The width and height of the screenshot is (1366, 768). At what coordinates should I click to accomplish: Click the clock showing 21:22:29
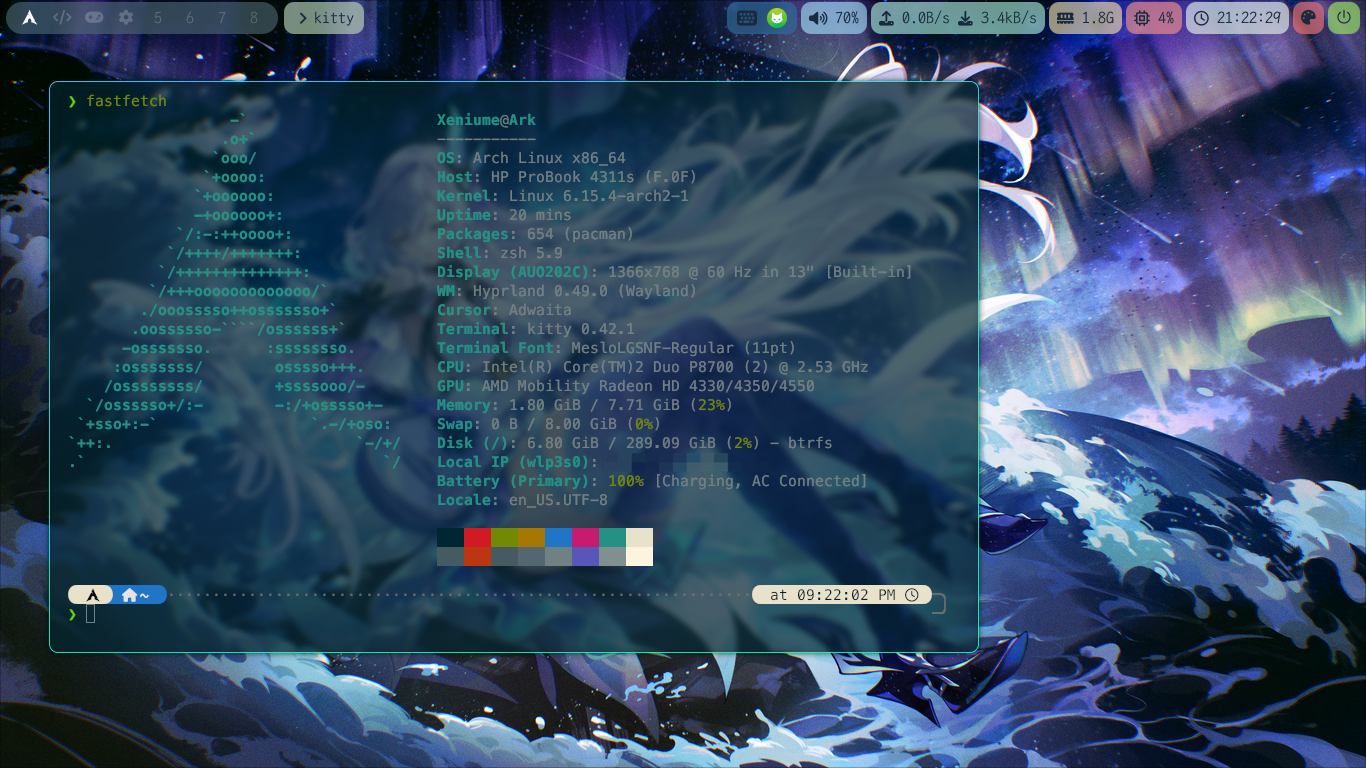pyautogui.click(x=1237, y=18)
